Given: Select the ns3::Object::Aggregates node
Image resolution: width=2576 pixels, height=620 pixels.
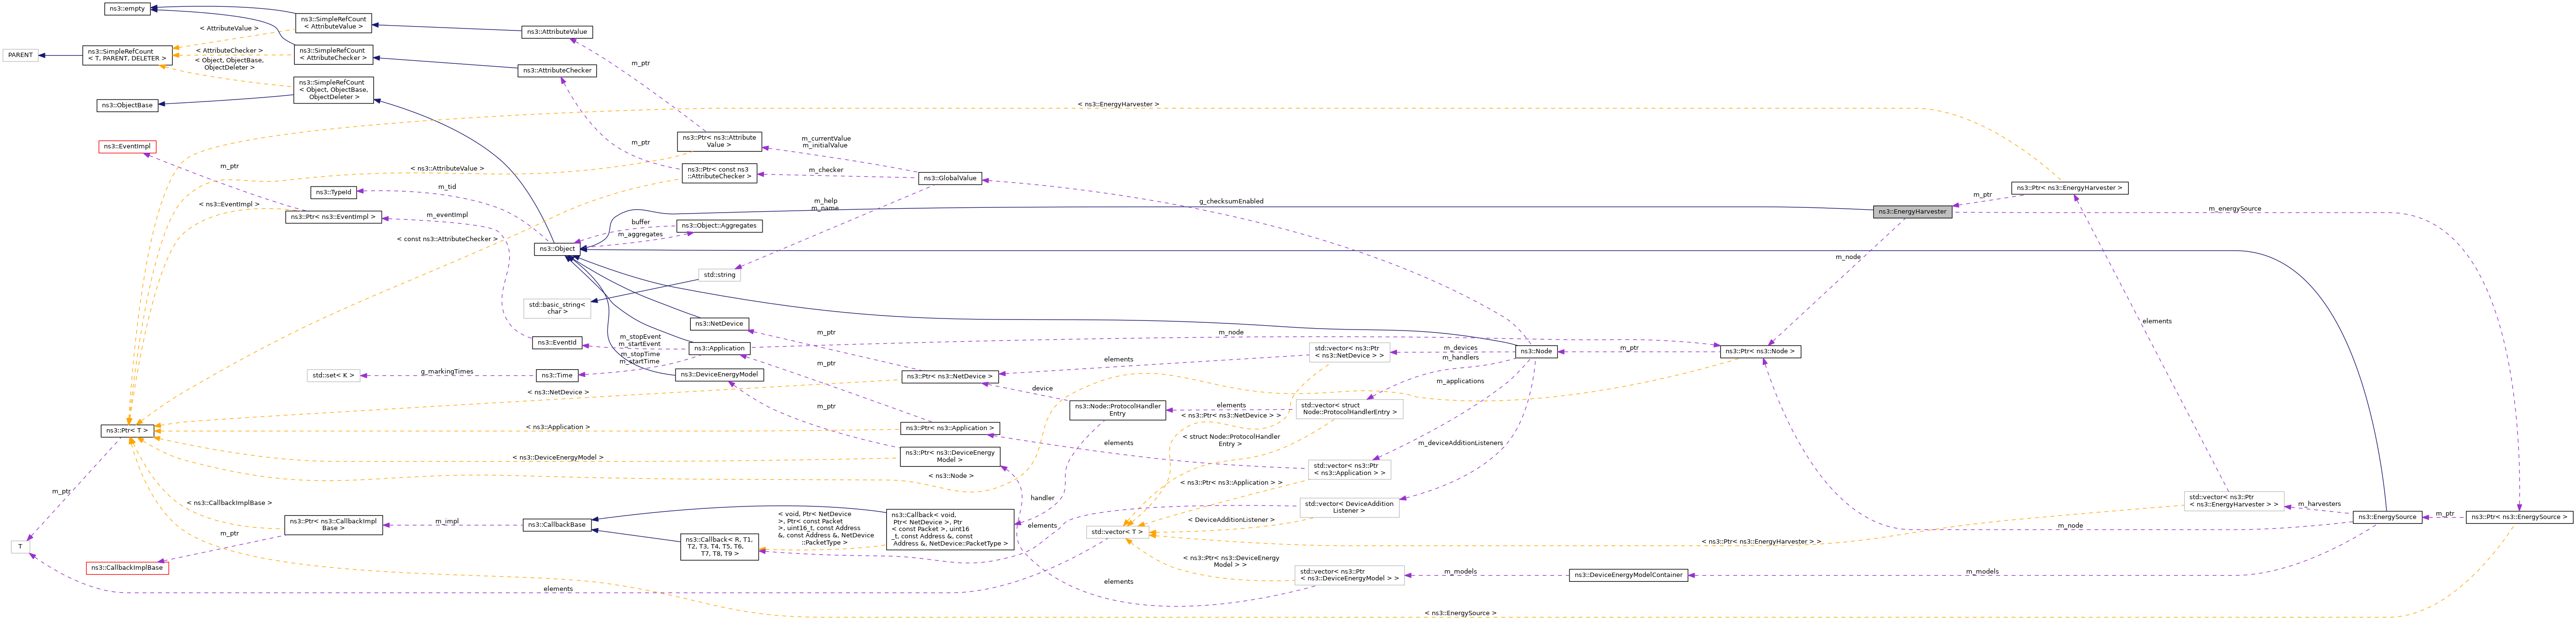Looking at the screenshot, I should [719, 226].
